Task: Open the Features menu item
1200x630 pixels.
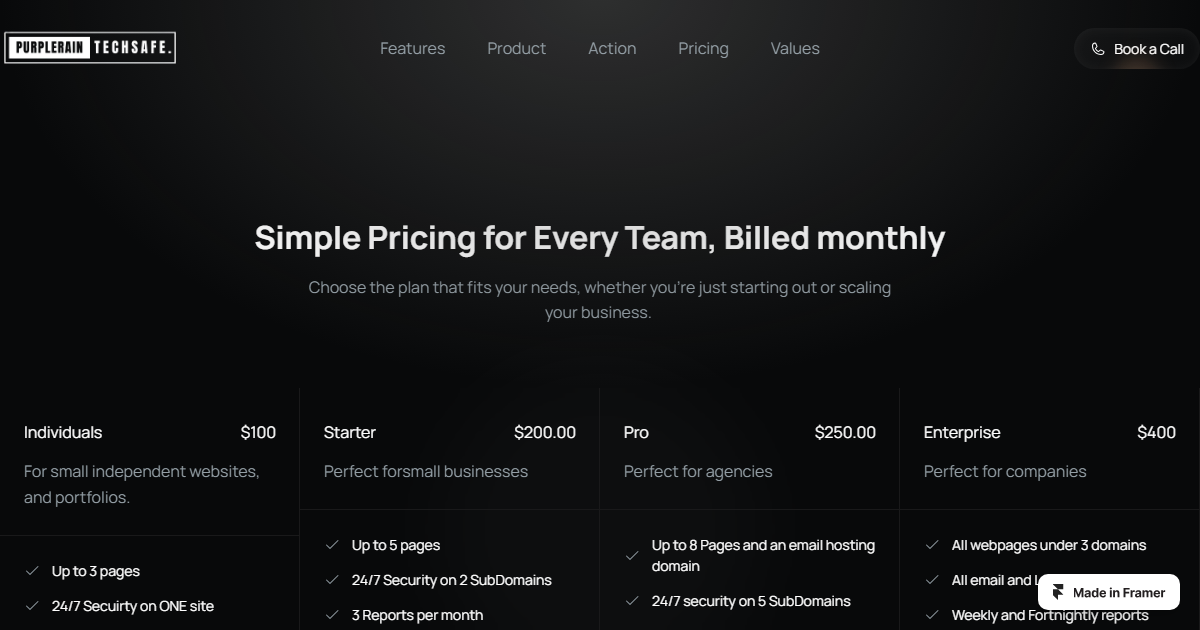Action: [412, 48]
